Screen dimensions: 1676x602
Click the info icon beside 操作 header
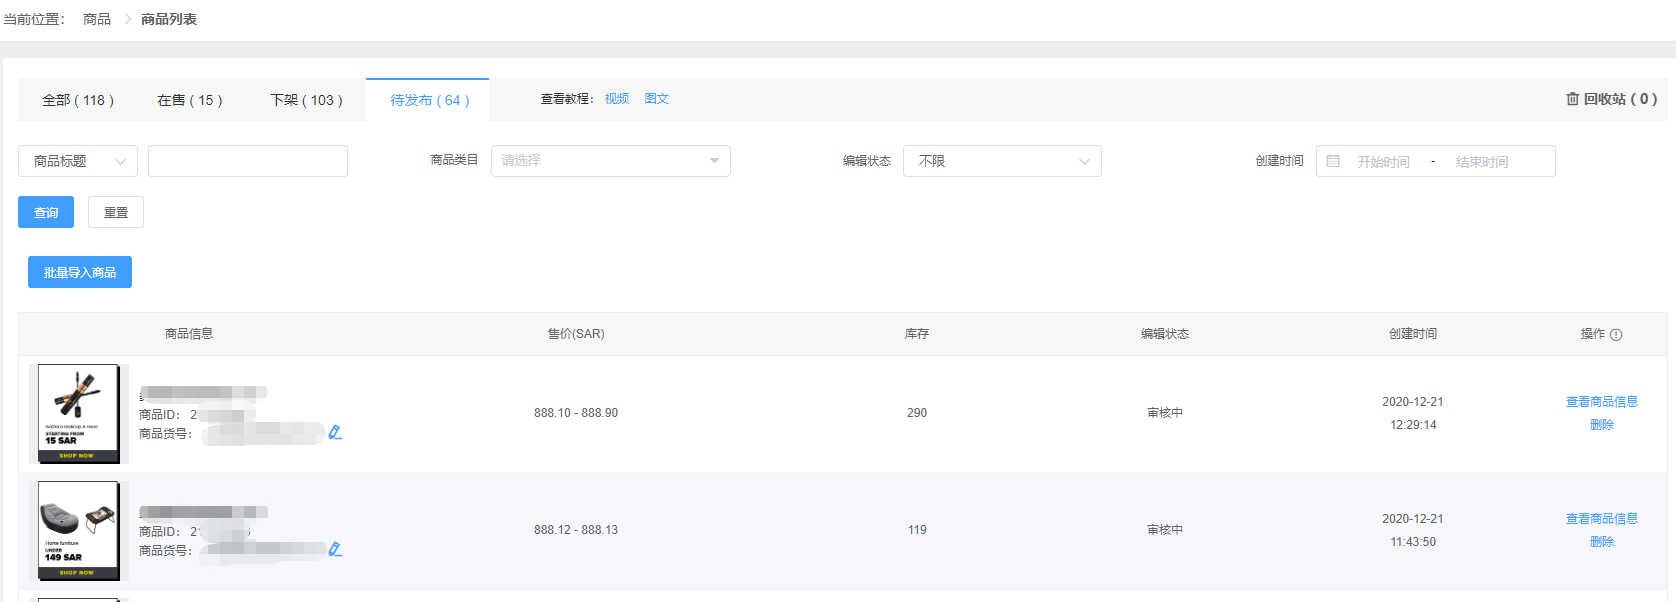click(x=1616, y=335)
